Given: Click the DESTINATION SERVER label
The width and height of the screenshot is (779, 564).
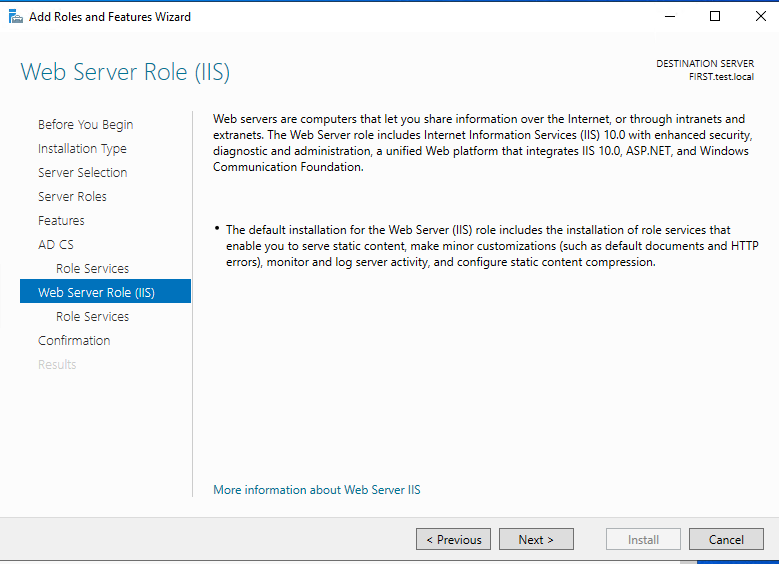Looking at the screenshot, I should tap(705, 64).
